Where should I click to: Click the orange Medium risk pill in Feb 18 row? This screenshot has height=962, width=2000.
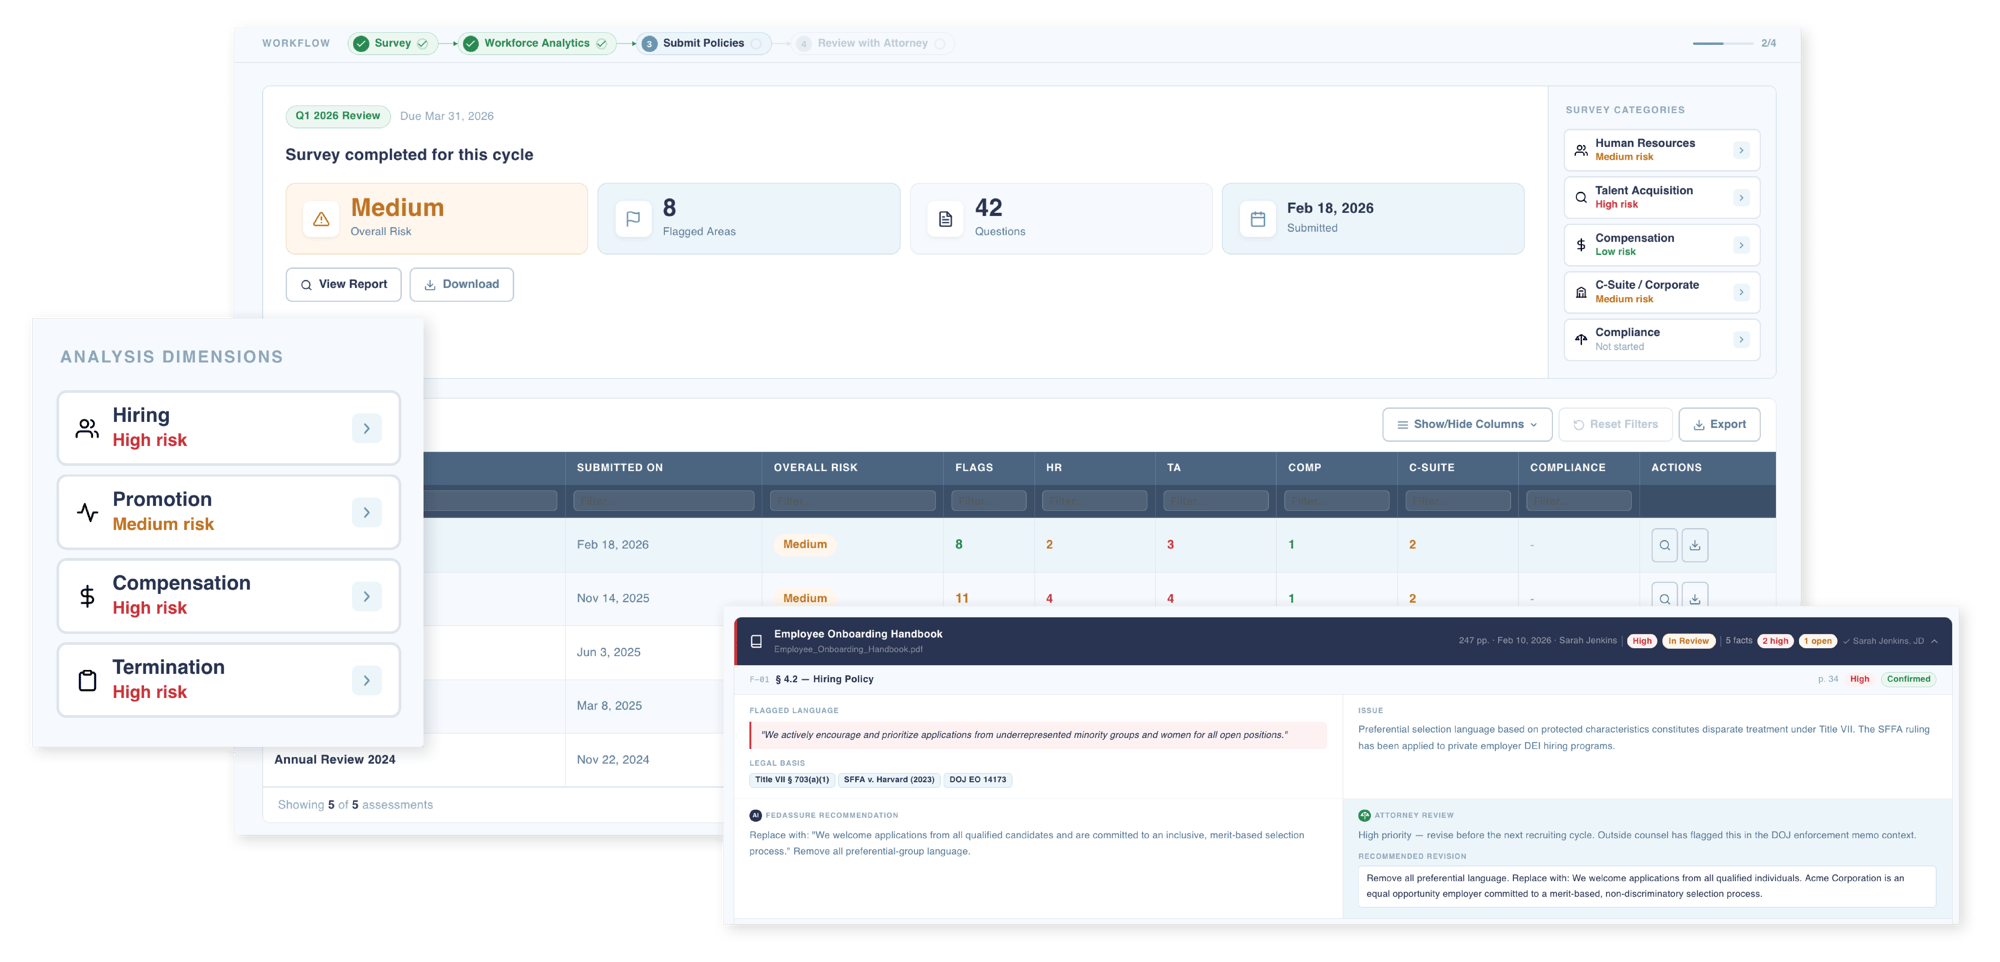click(805, 544)
